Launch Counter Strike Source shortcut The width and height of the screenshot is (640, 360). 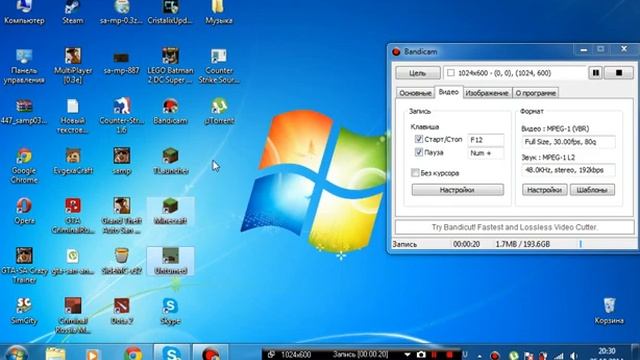pyautogui.click(x=219, y=67)
